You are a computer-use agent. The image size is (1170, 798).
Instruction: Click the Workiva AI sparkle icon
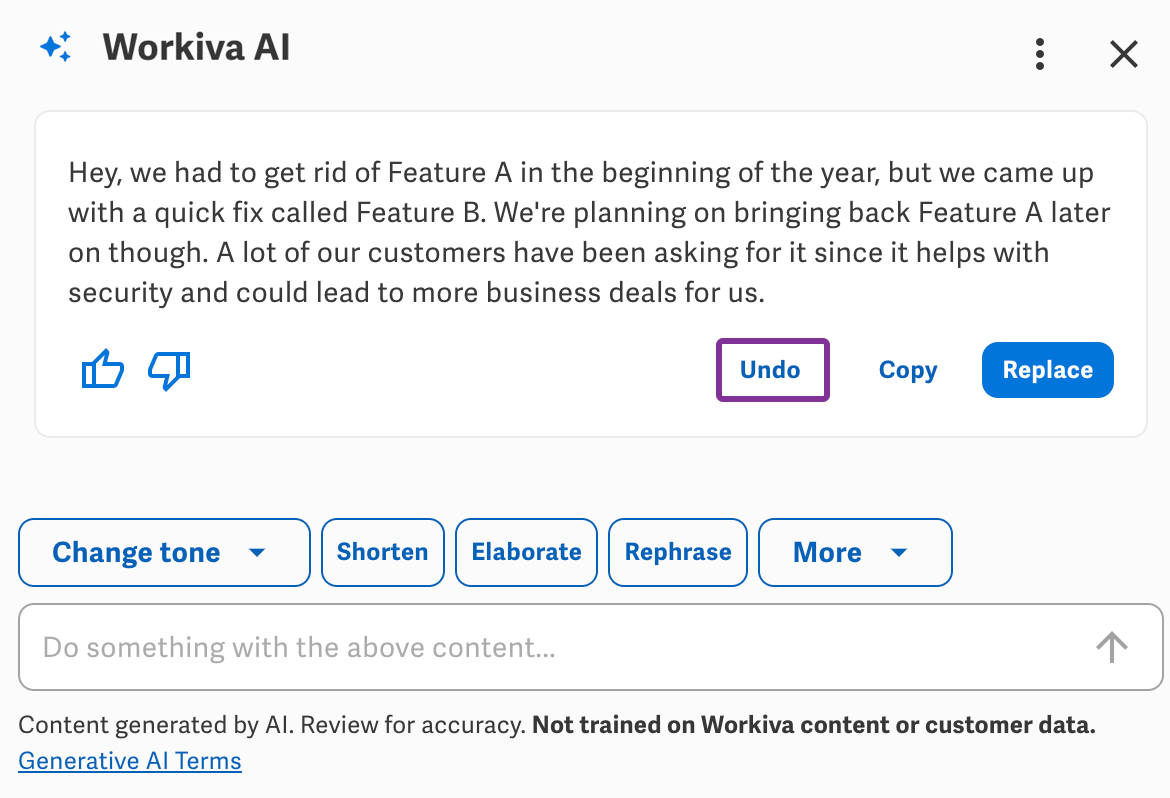[x=57, y=46]
